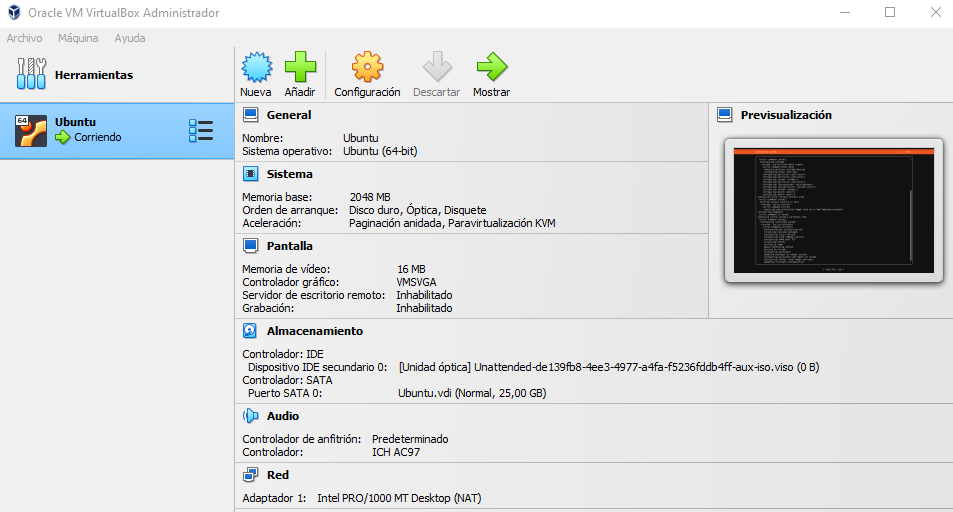The width and height of the screenshot is (953, 512).
Task: Open Ubuntu machine list menu icon
Action: 201,131
